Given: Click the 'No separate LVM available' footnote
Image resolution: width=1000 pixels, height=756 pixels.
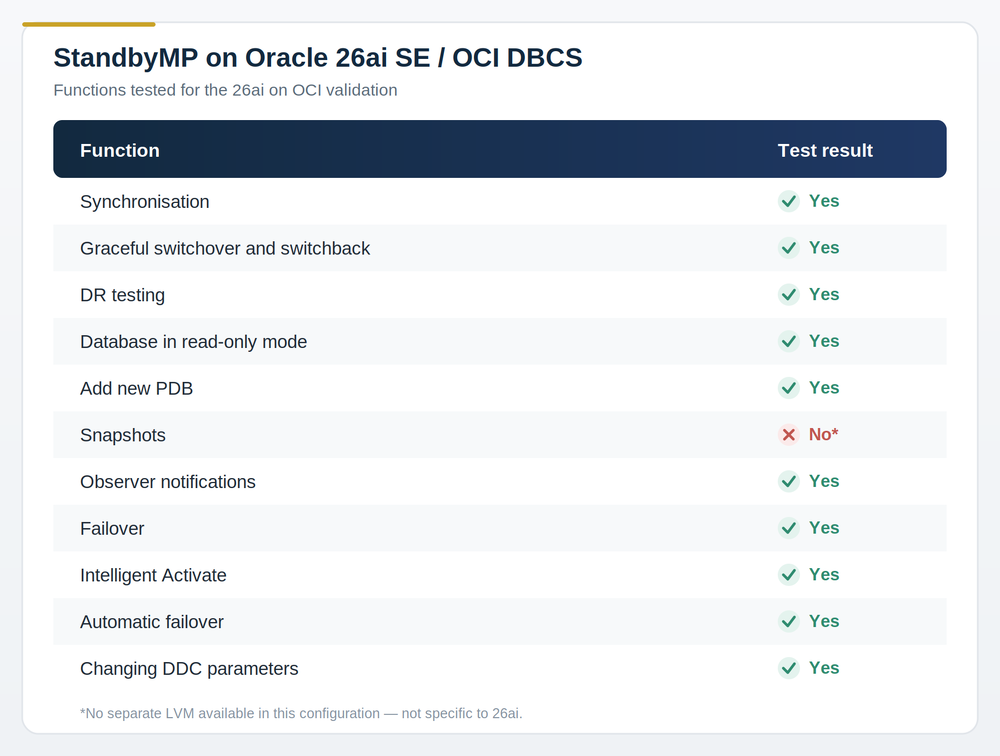Looking at the screenshot, I should [301, 713].
